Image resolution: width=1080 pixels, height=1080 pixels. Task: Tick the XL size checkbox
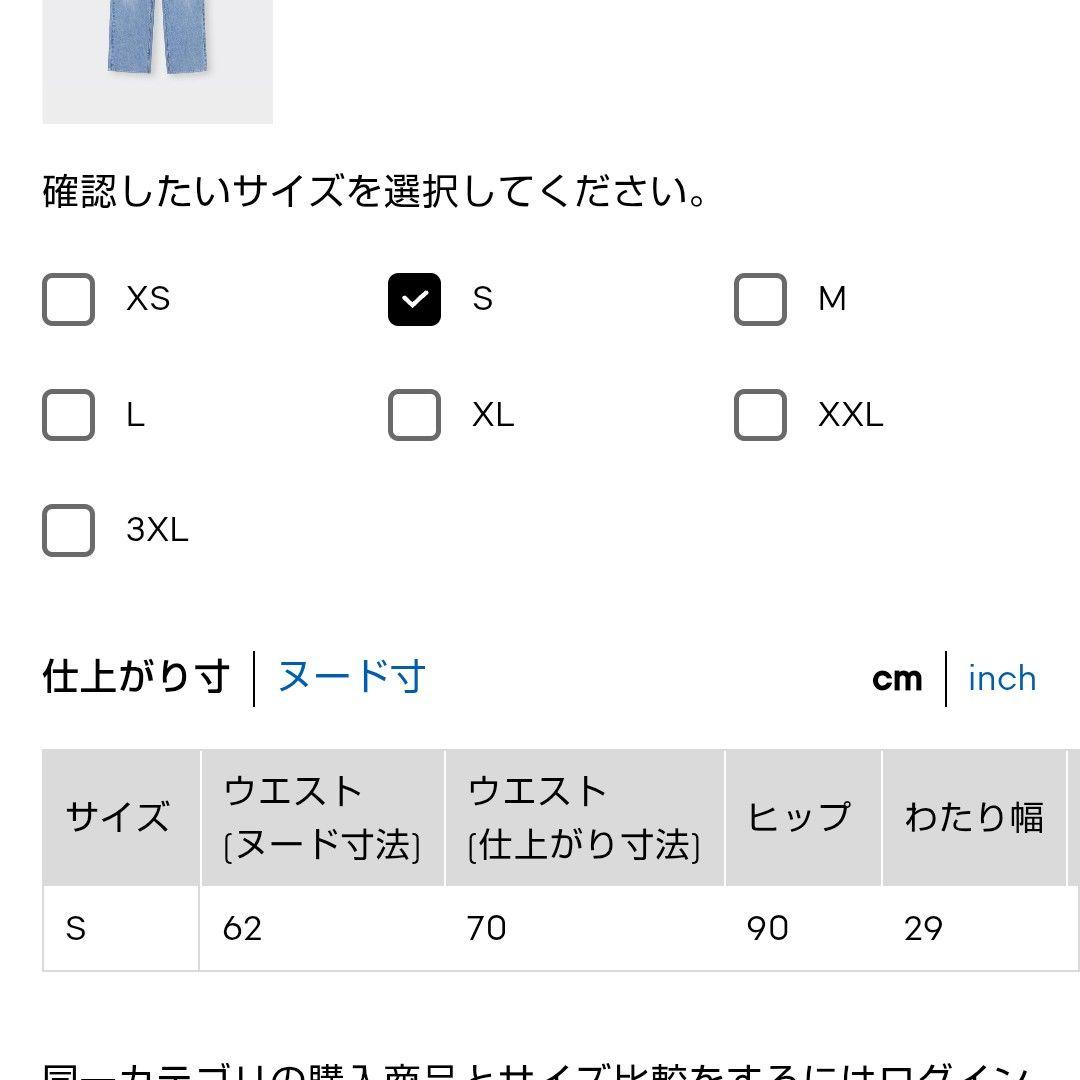tap(414, 415)
